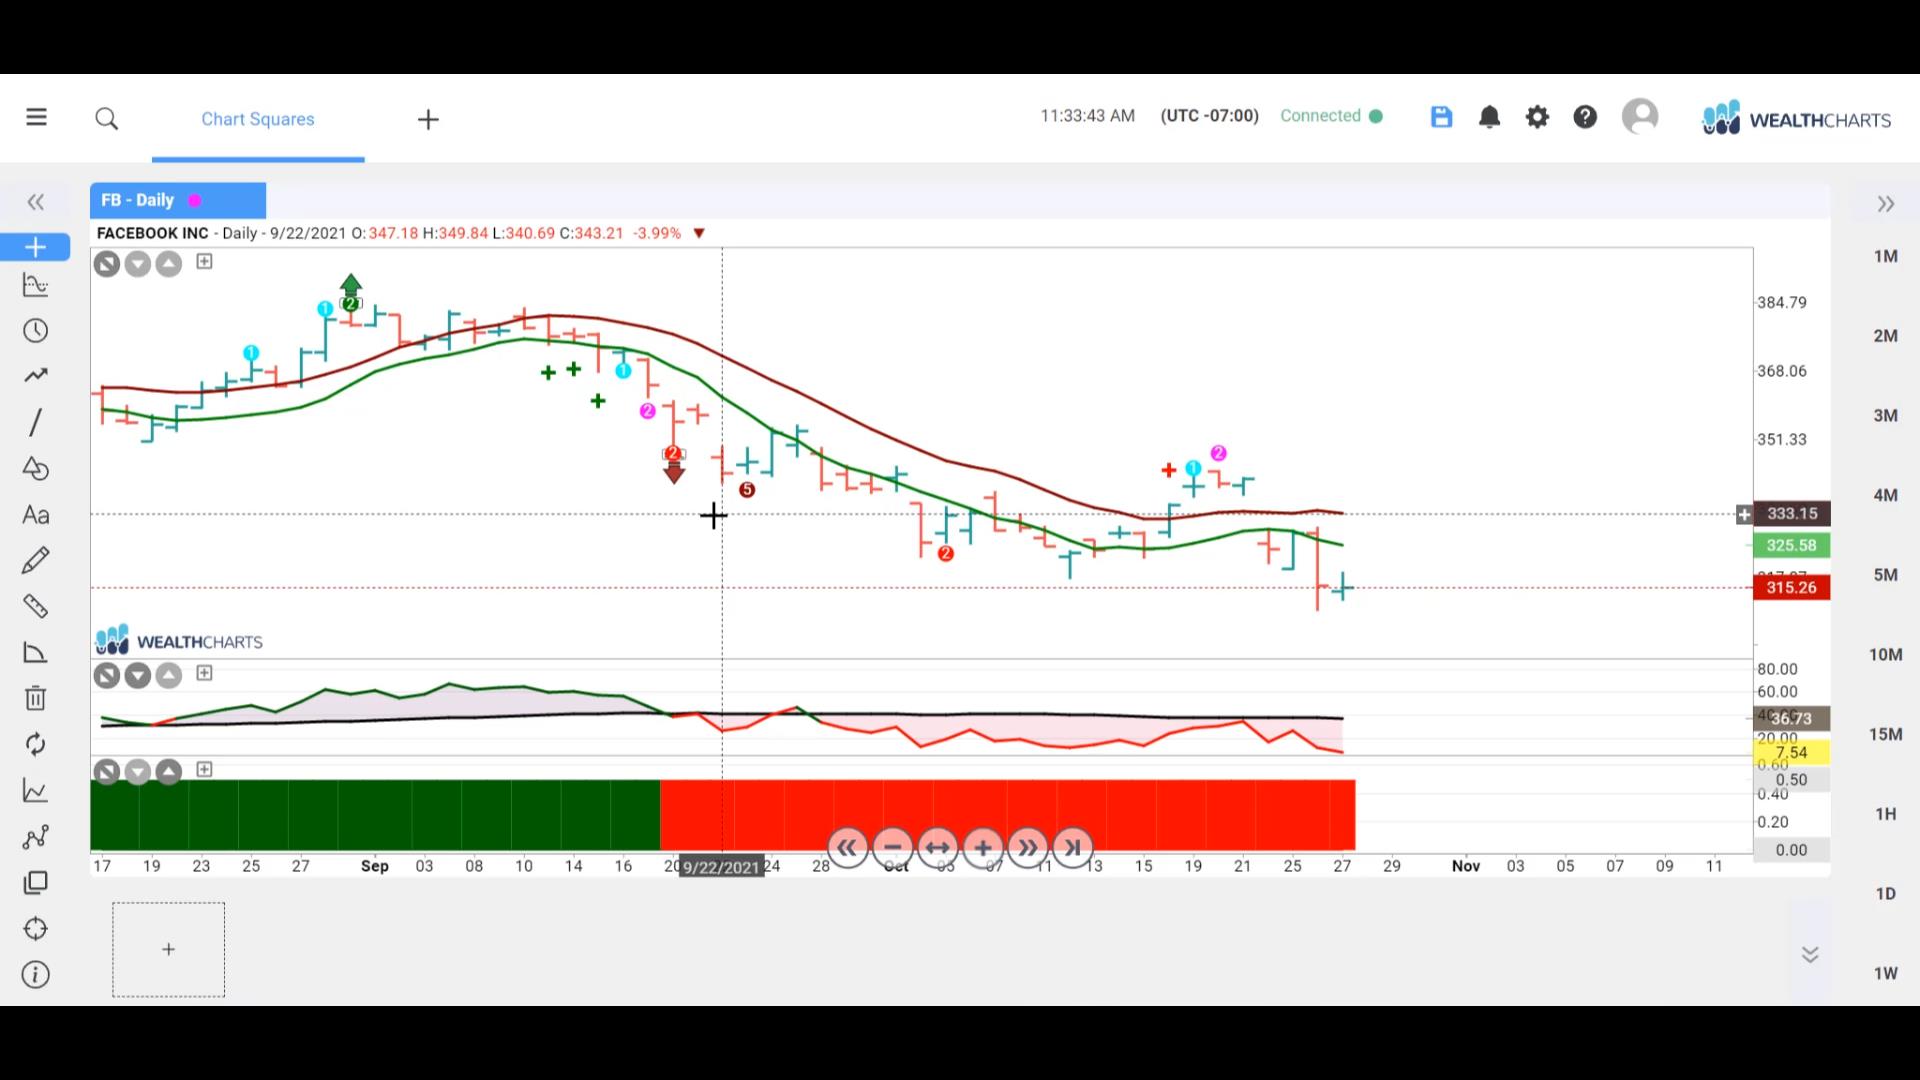
Task: Select the 1H timeframe
Action: click(x=1885, y=814)
